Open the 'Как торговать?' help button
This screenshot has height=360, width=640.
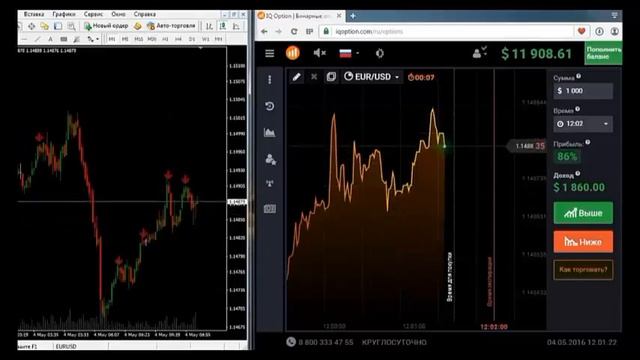(x=583, y=270)
